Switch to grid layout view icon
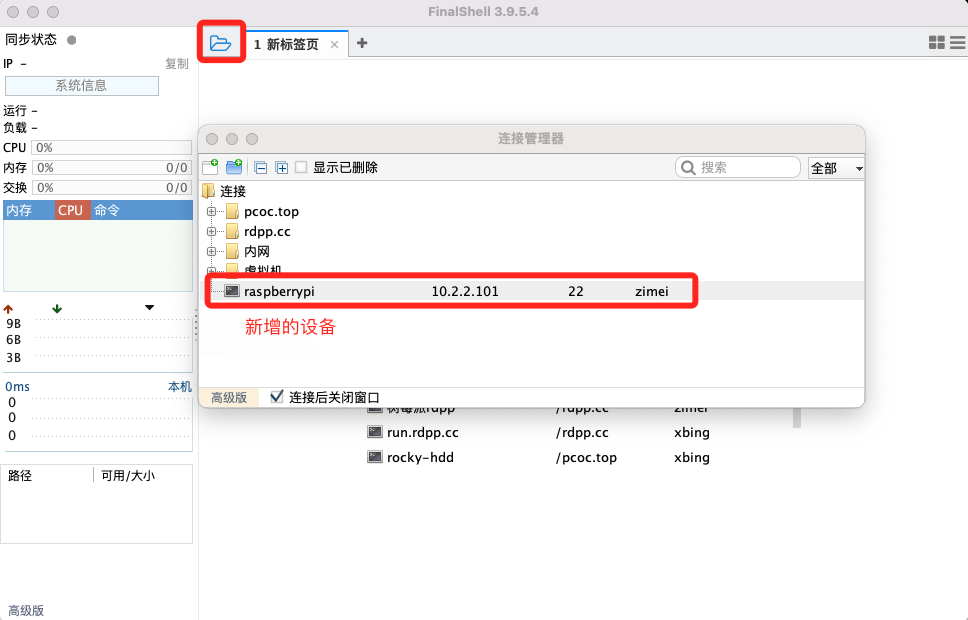Viewport: 968px width, 620px height. coord(936,43)
